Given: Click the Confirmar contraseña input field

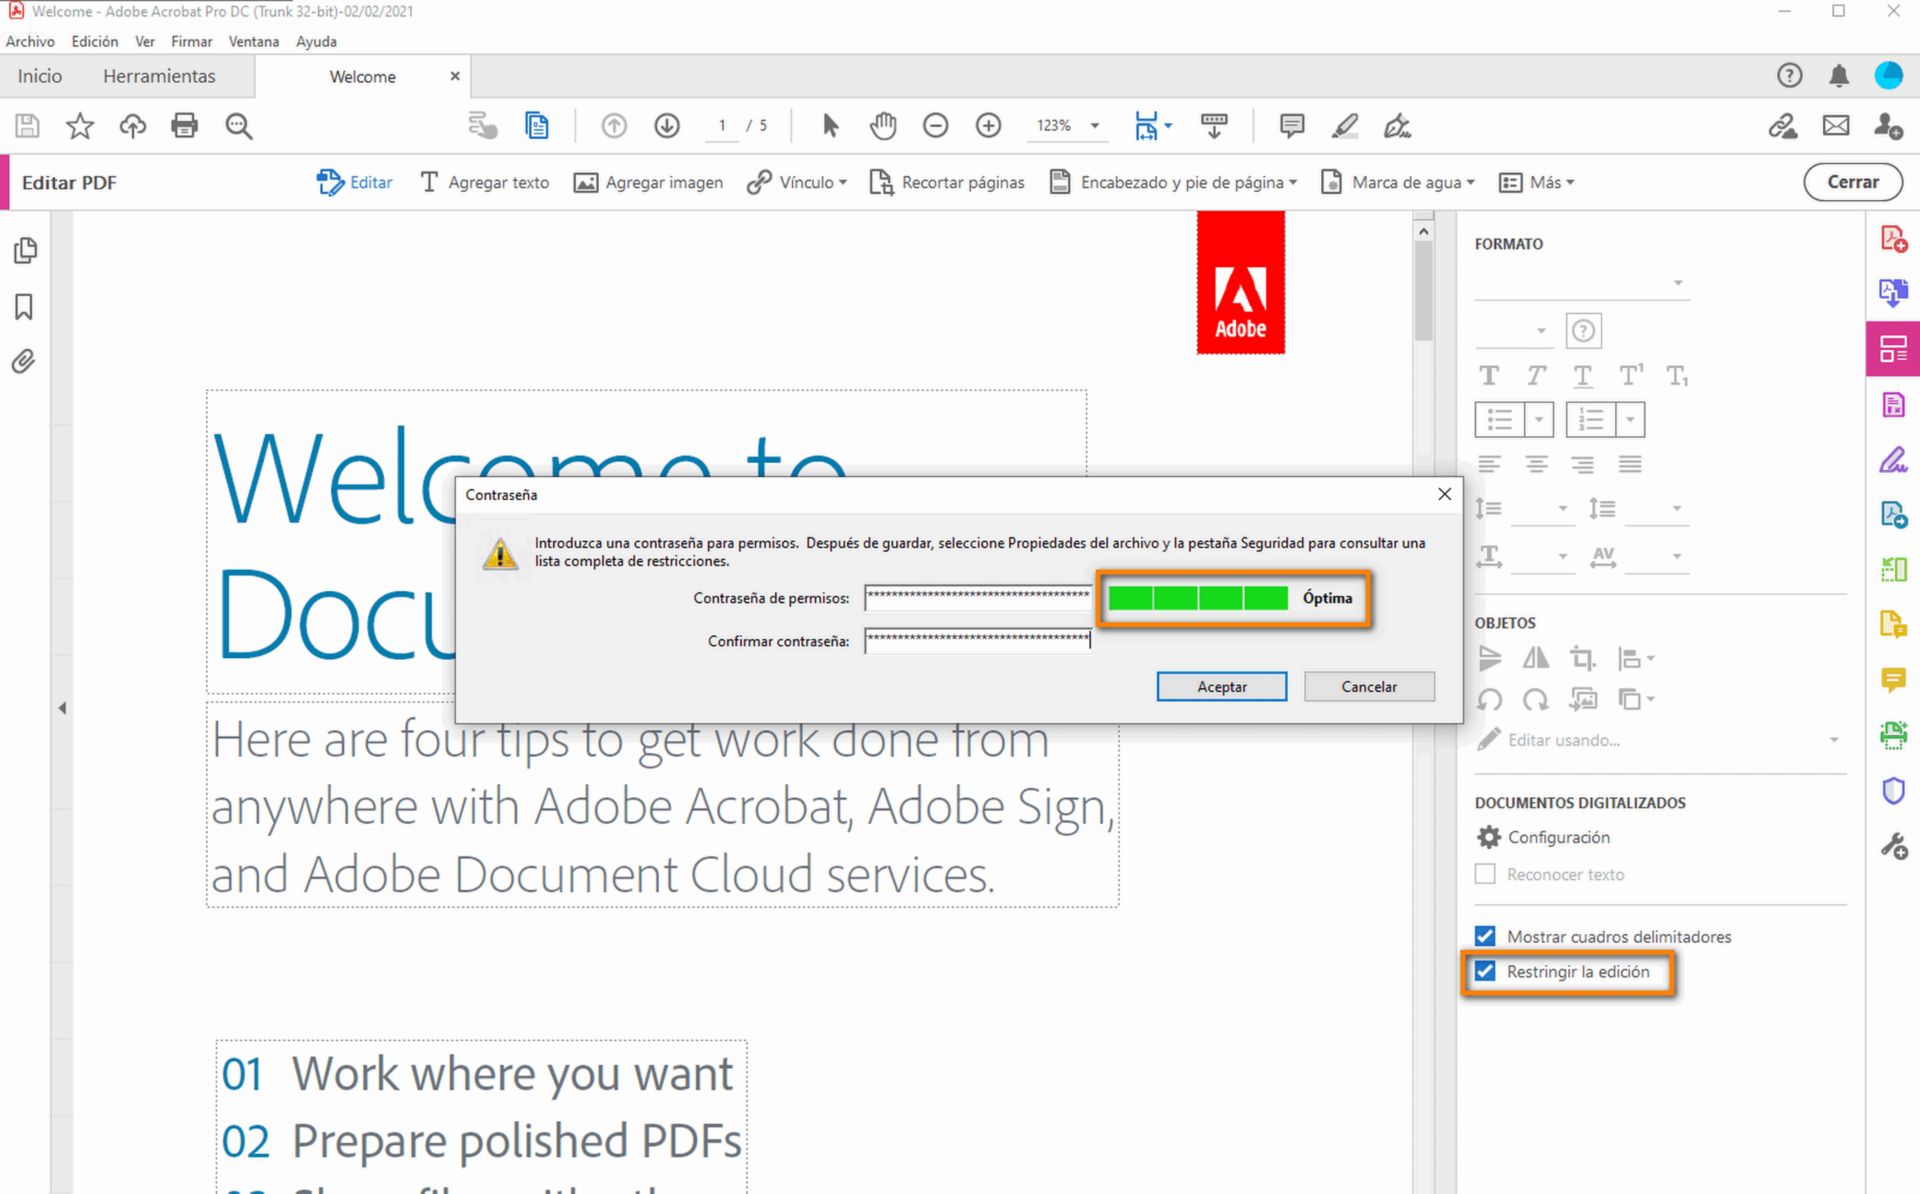Looking at the screenshot, I should [977, 641].
